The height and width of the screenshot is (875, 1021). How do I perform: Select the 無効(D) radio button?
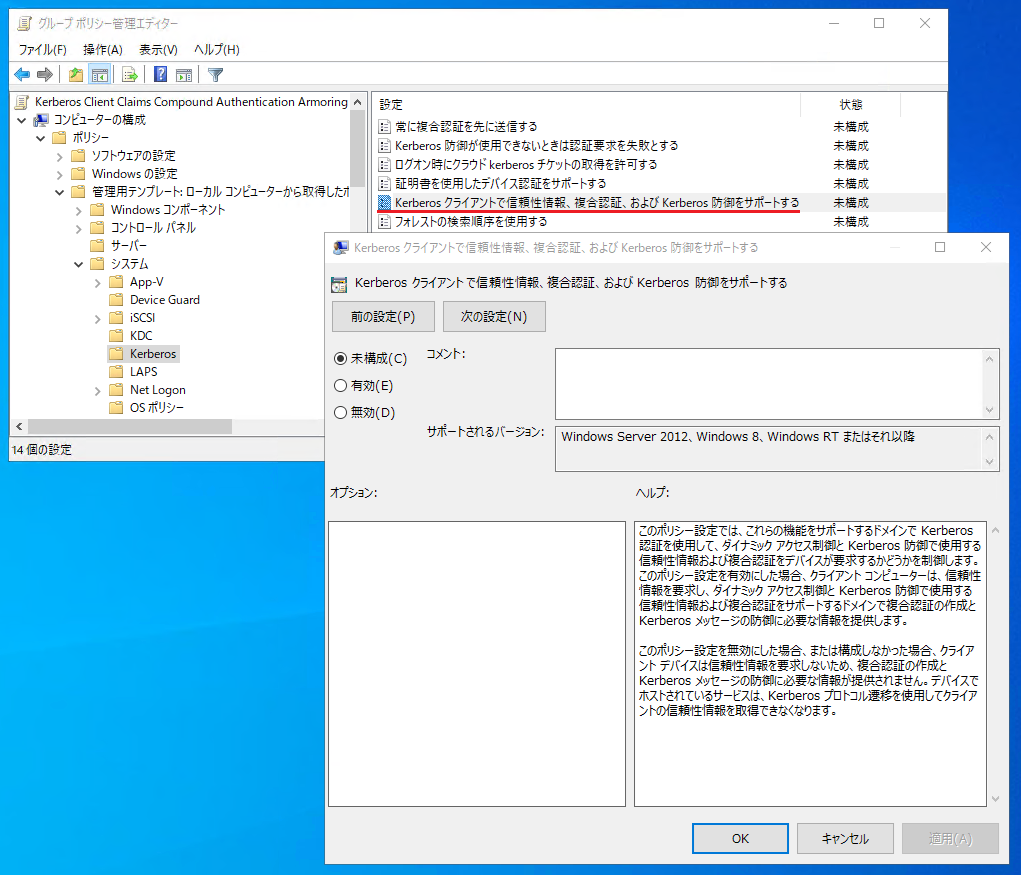point(340,412)
